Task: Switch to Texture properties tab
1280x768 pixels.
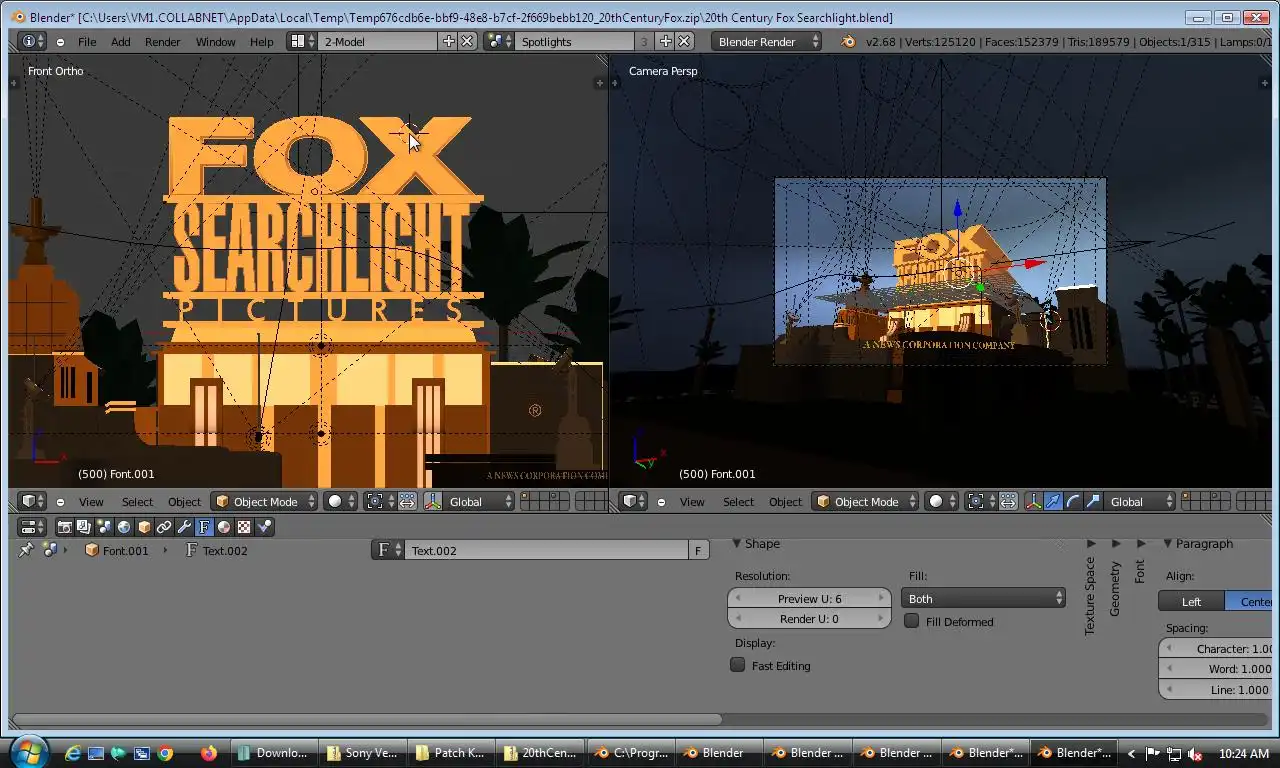Action: (244, 527)
